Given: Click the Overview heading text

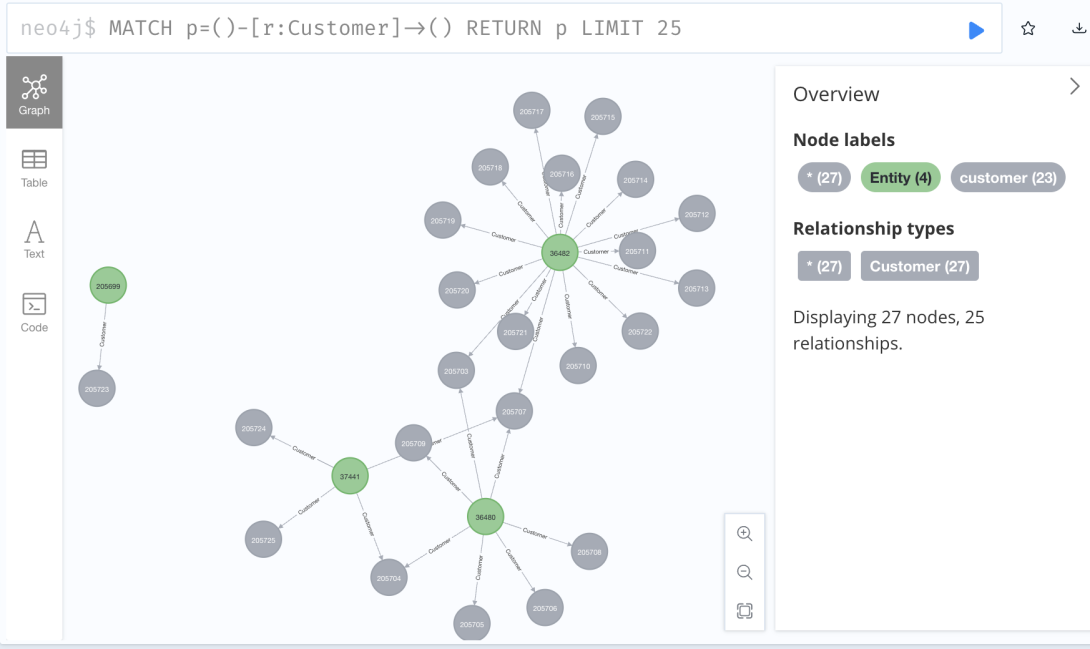Looking at the screenshot, I should (836, 94).
